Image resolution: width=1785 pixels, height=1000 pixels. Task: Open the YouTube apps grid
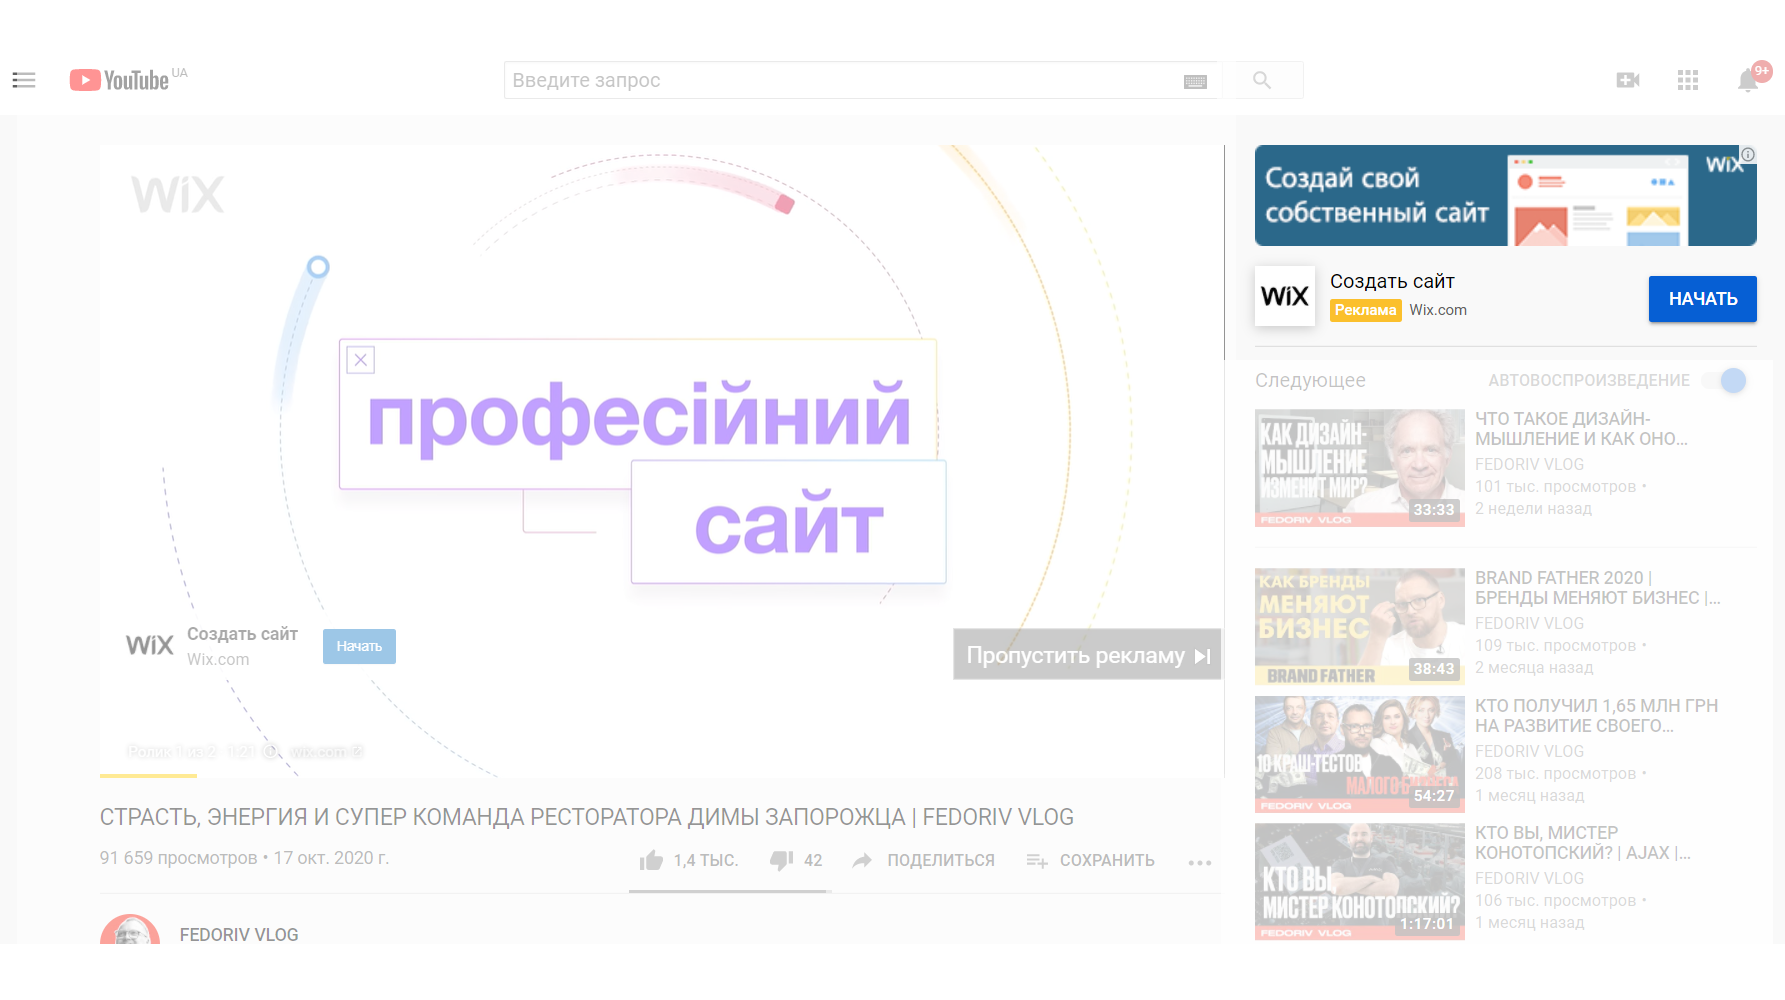pos(1688,80)
